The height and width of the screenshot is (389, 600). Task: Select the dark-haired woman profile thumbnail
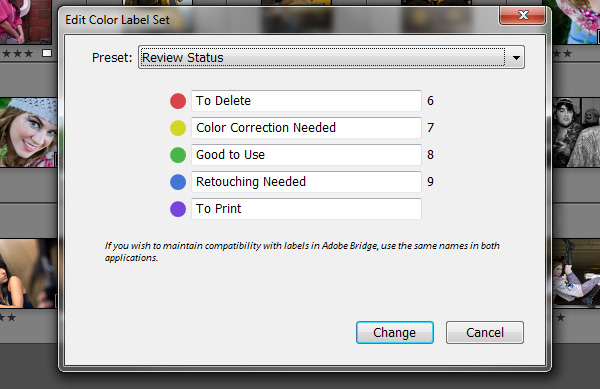(29, 273)
